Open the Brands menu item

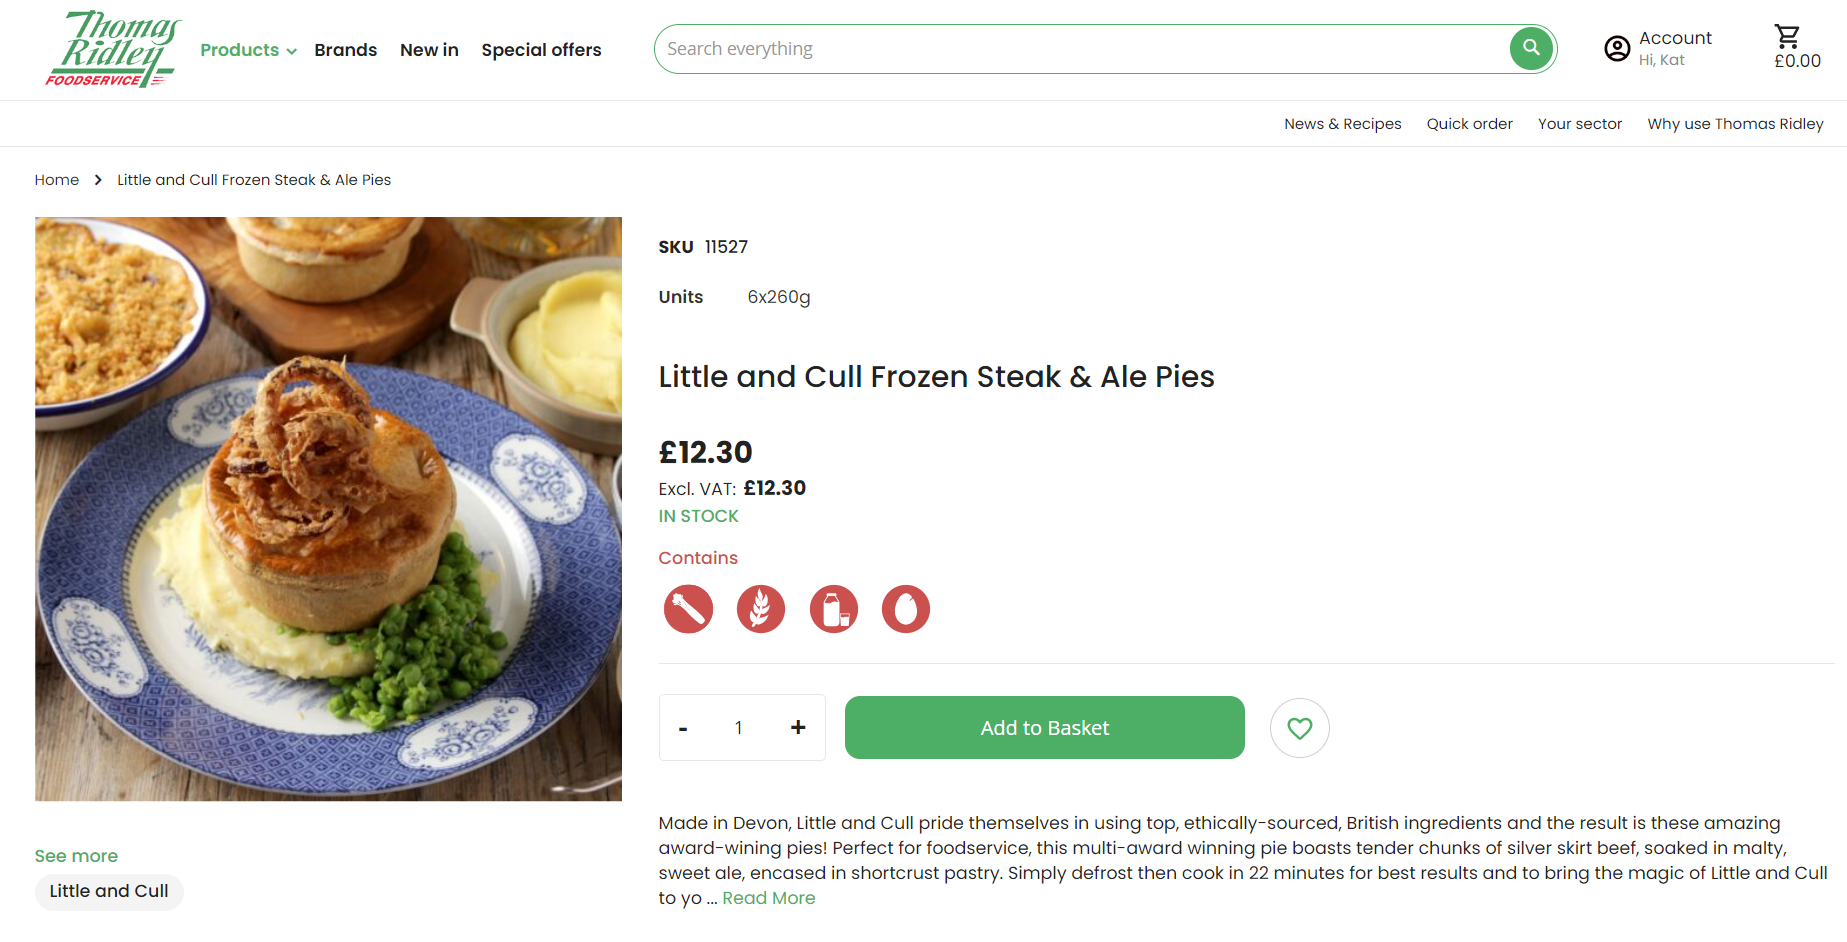click(x=345, y=50)
